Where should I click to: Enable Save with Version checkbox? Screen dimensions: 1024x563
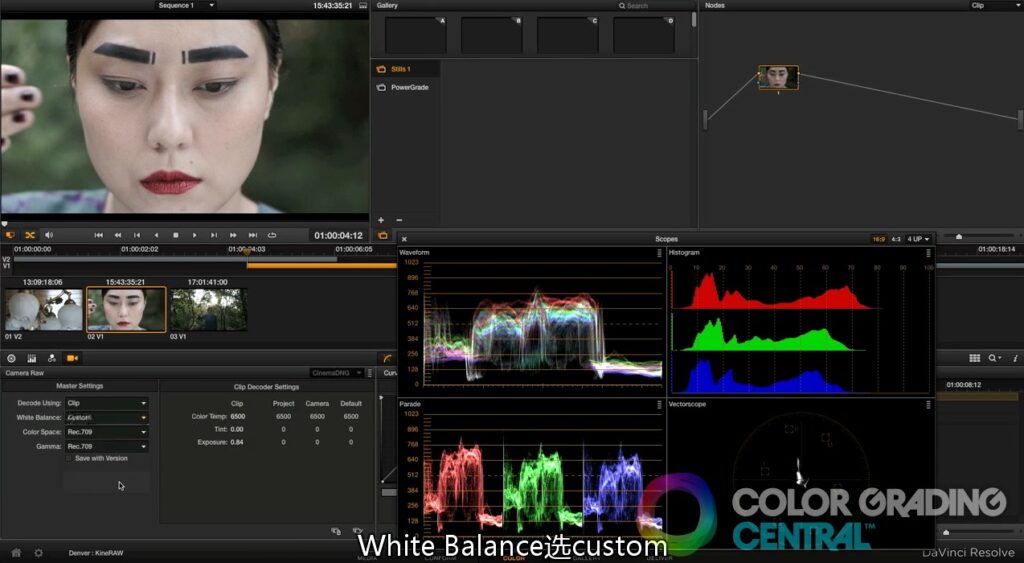(x=69, y=458)
